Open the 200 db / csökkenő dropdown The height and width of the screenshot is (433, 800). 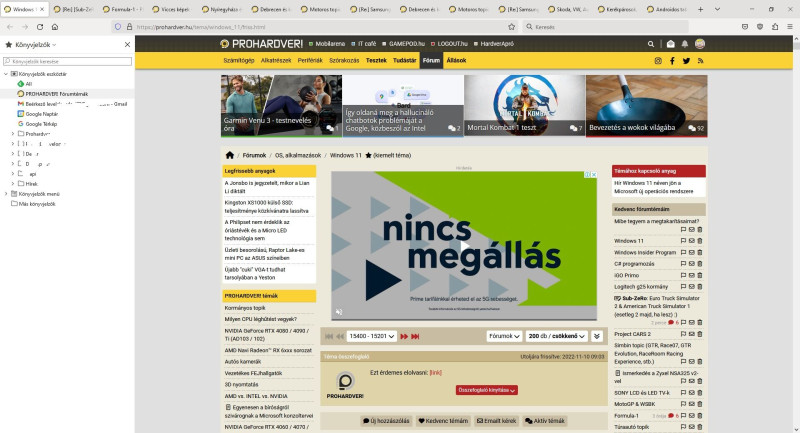point(557,336)
